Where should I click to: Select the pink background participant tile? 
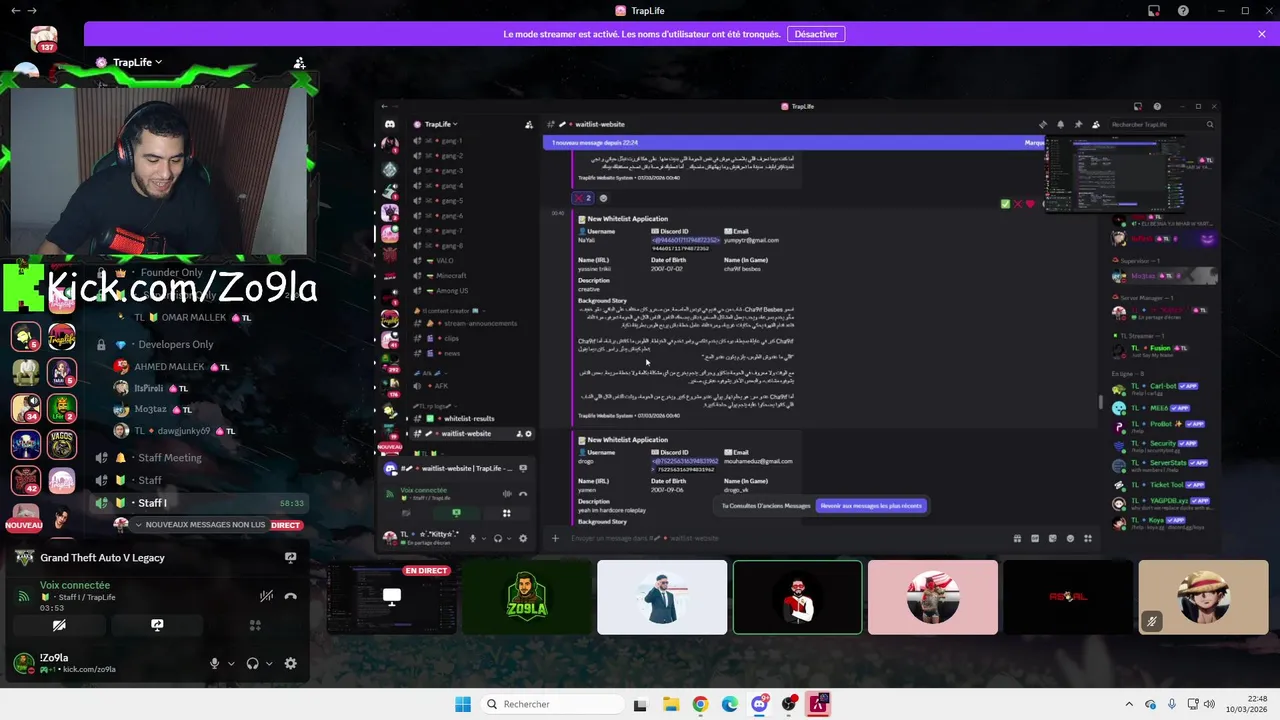(x=933, y=597)
